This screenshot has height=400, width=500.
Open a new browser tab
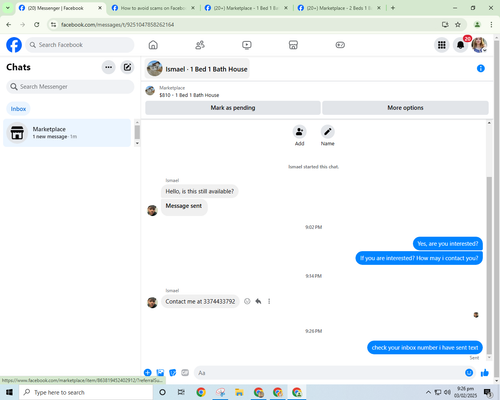click(393, 8)
